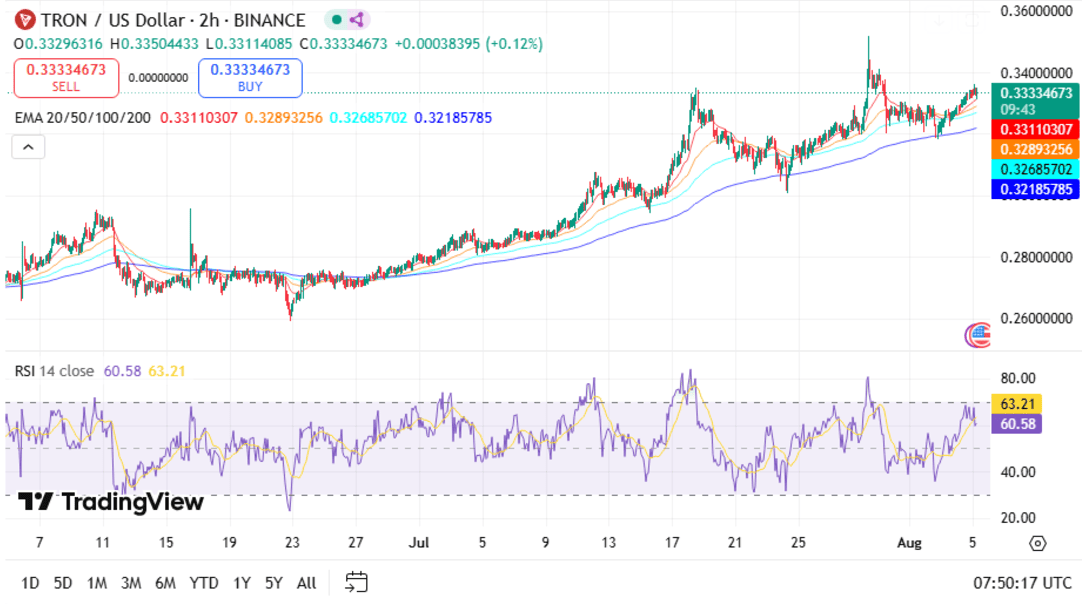Image resolution: width=1082 pixels, height=604 pixels.
Task: Click the TradingView logo
Action: point(111,502)
